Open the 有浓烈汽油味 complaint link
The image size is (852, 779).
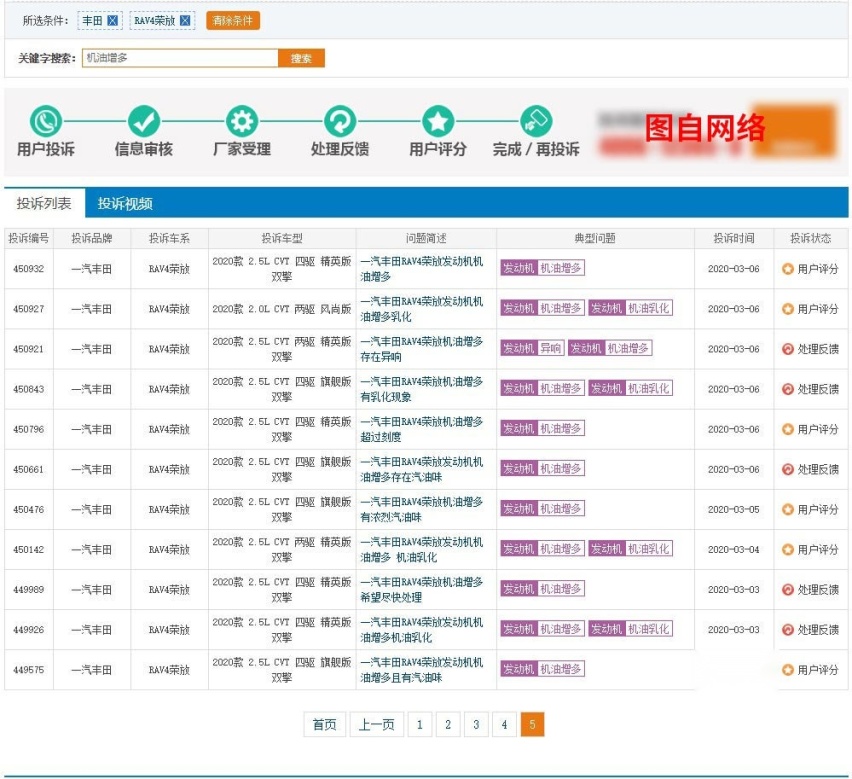[422, 510]
